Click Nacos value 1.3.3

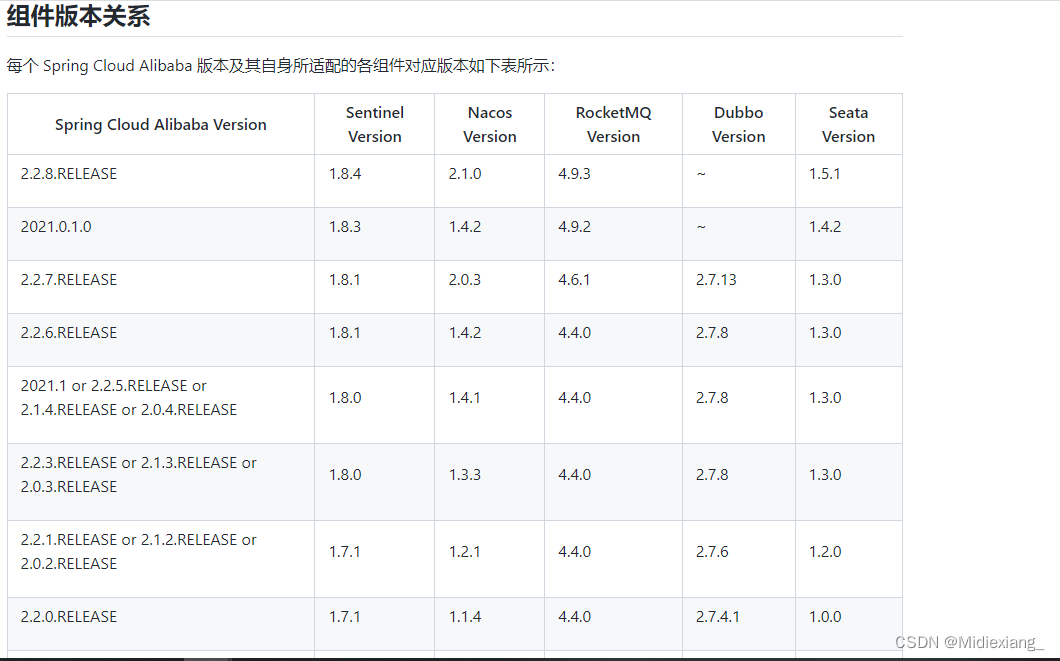coord(465,474)
